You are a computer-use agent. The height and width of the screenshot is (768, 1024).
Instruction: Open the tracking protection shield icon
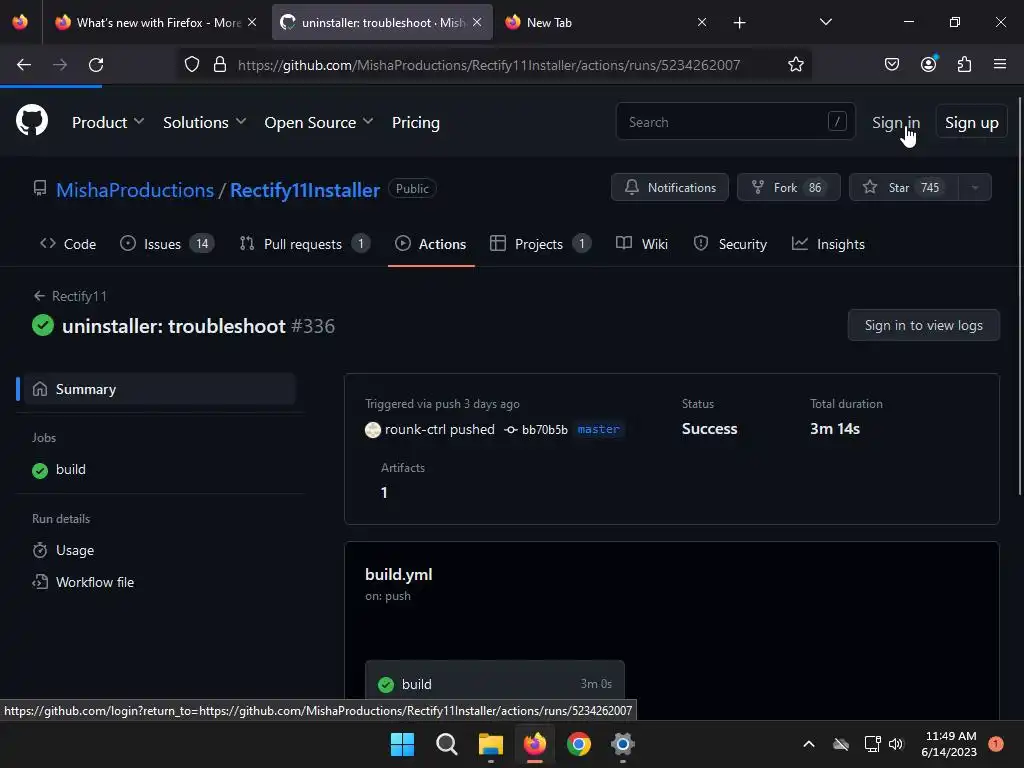[192, 65]
